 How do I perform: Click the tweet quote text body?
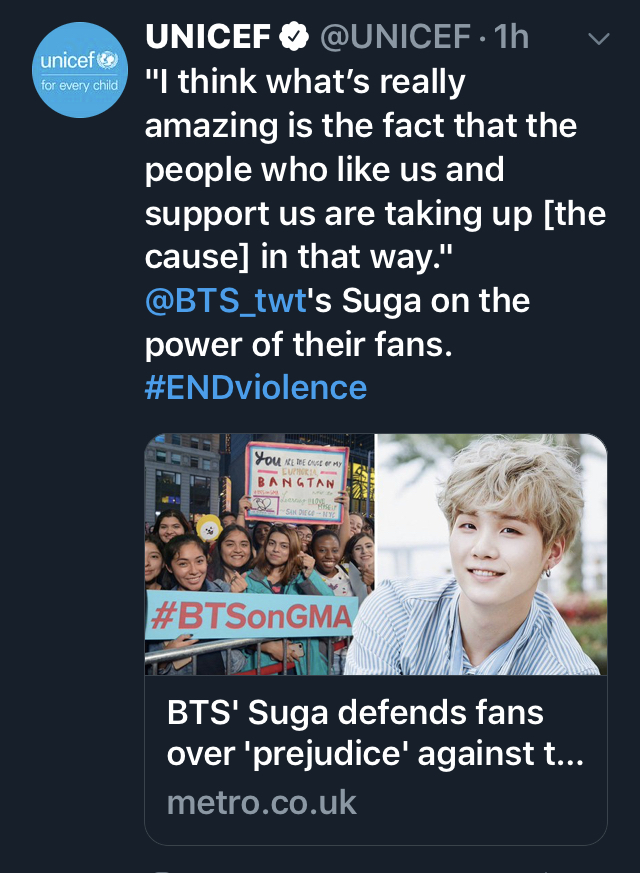pos(375,169)
